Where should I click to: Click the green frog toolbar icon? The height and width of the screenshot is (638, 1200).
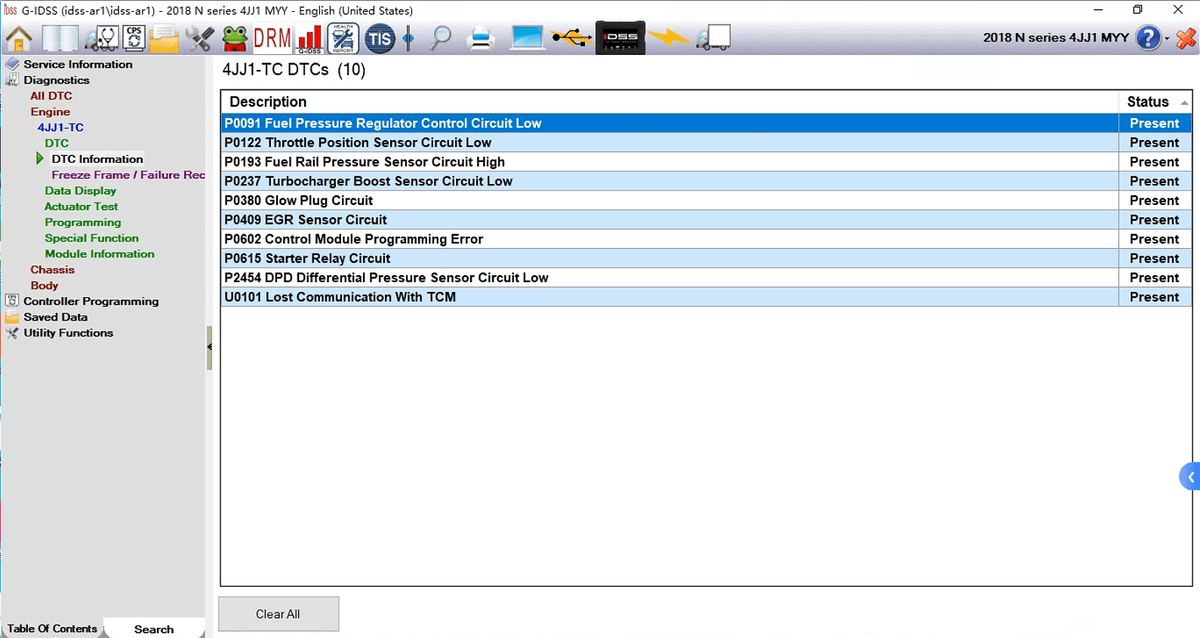[x=235, y=39]
